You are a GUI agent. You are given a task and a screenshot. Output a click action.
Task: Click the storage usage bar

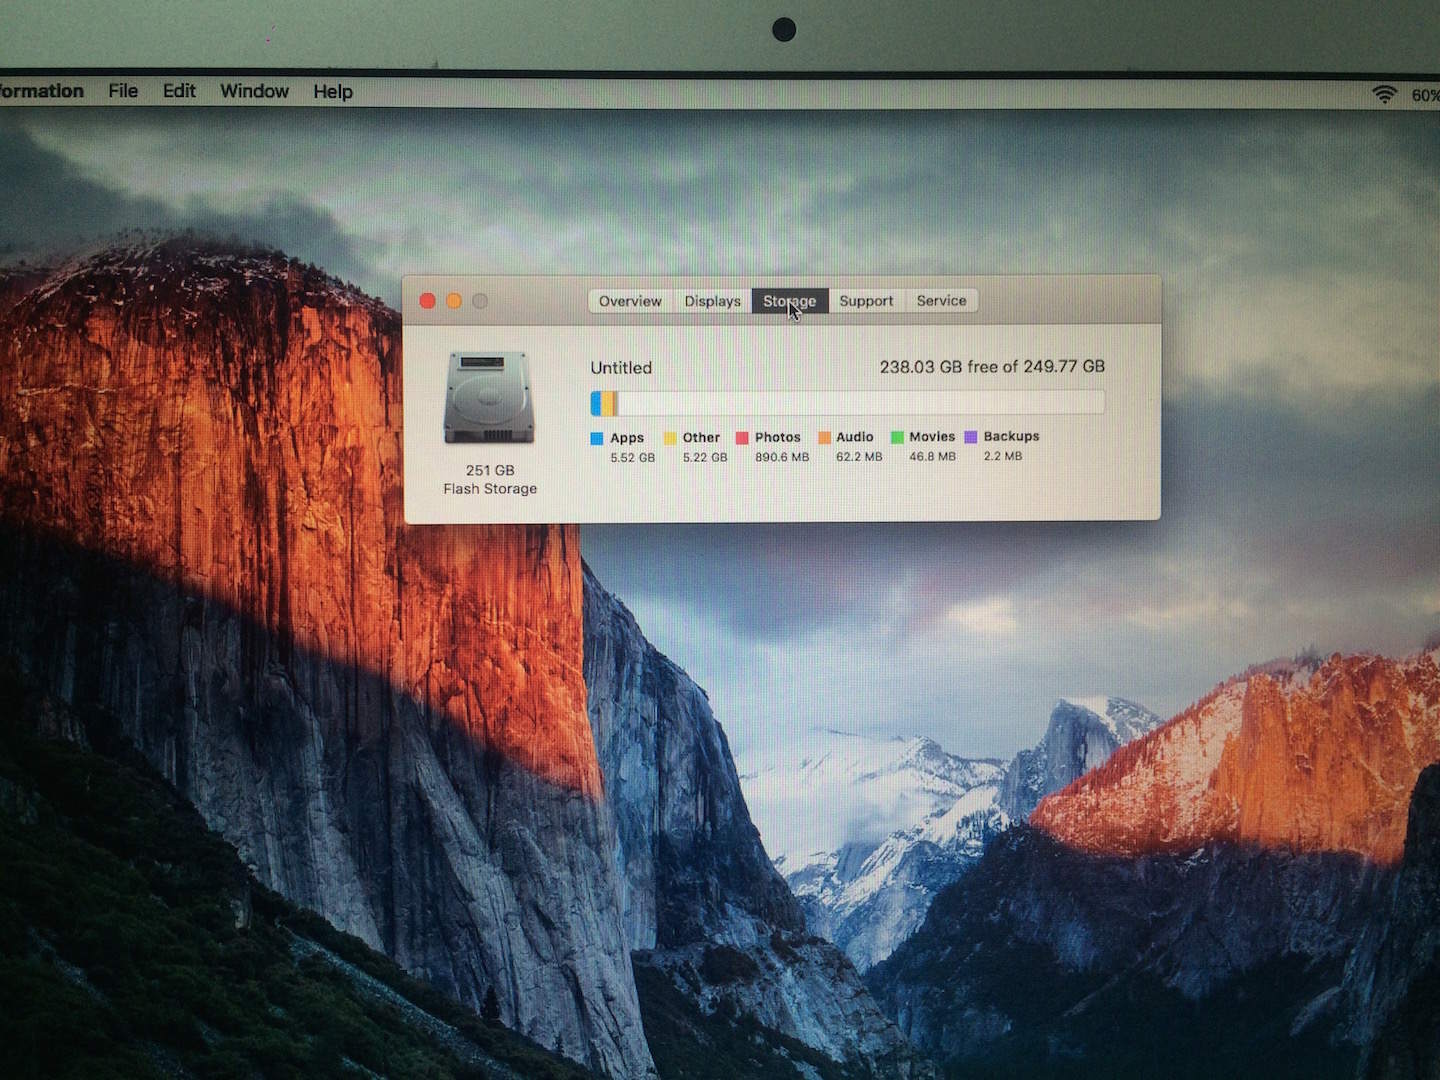(x=847, y=403)
